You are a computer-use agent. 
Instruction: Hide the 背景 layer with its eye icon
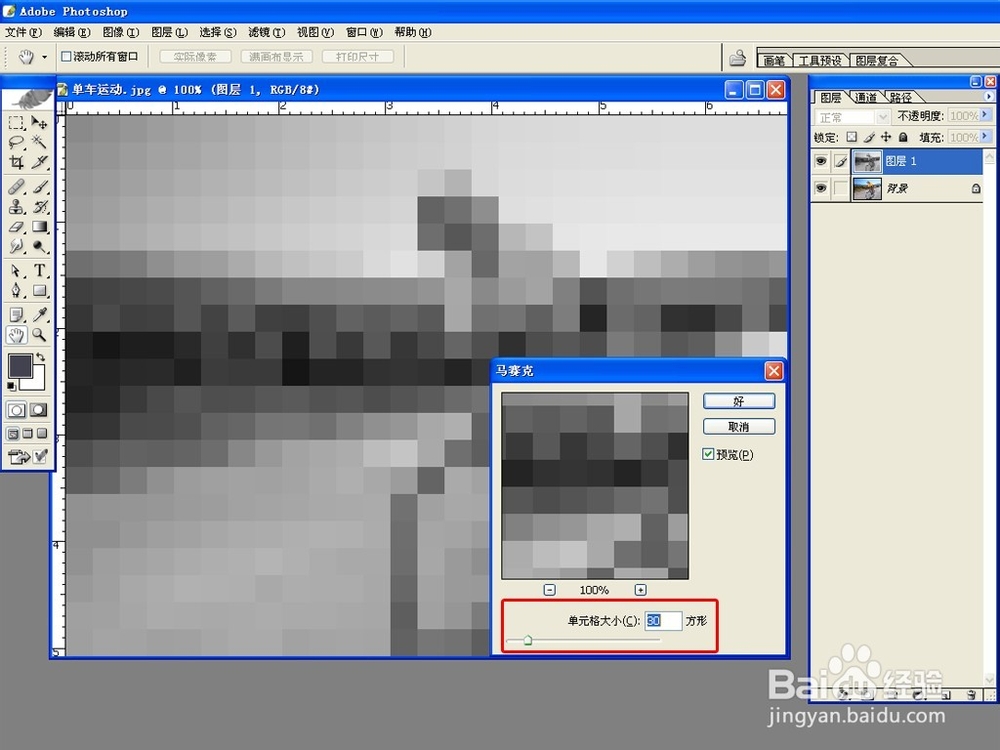[821, 188]
